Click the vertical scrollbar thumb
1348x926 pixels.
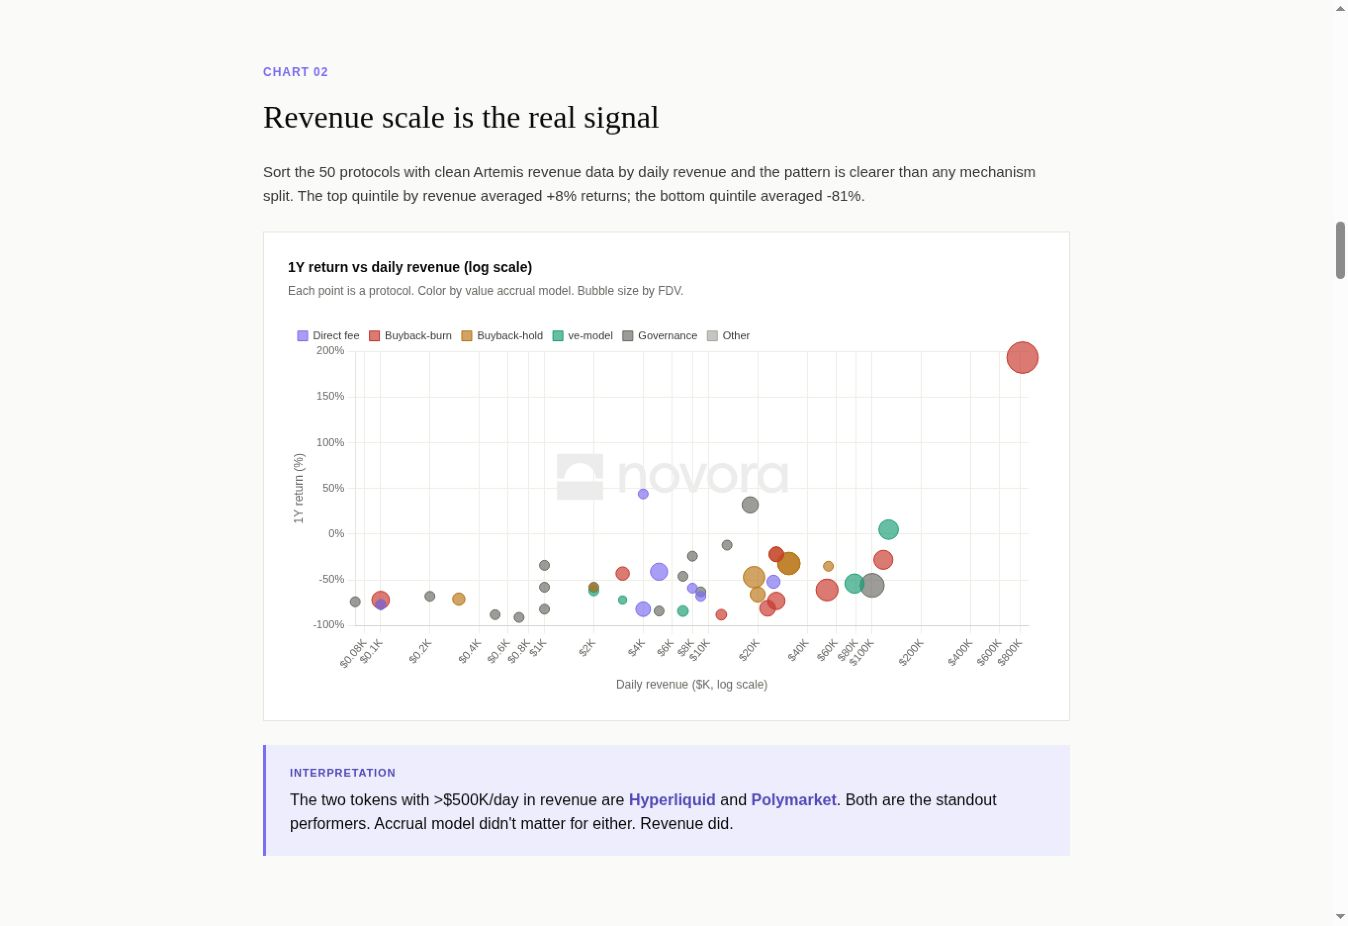click(1340, 250)
